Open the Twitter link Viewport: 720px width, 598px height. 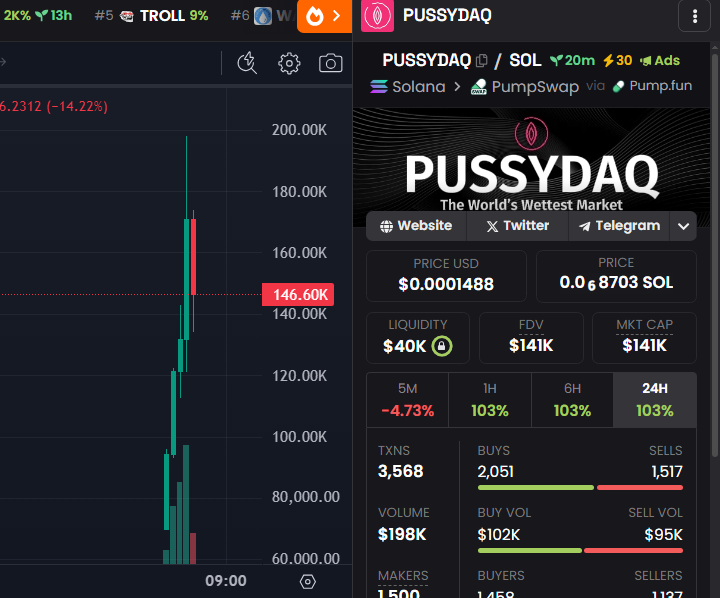(518, 226)
